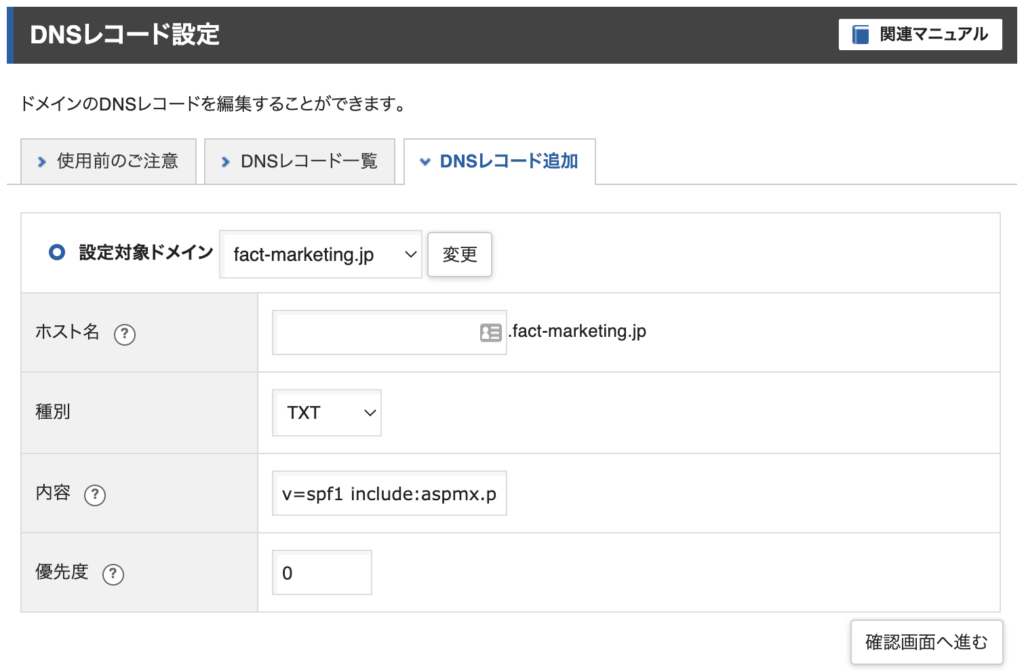Click the arrow icon on DNSレコード一覧 tab

225,162
